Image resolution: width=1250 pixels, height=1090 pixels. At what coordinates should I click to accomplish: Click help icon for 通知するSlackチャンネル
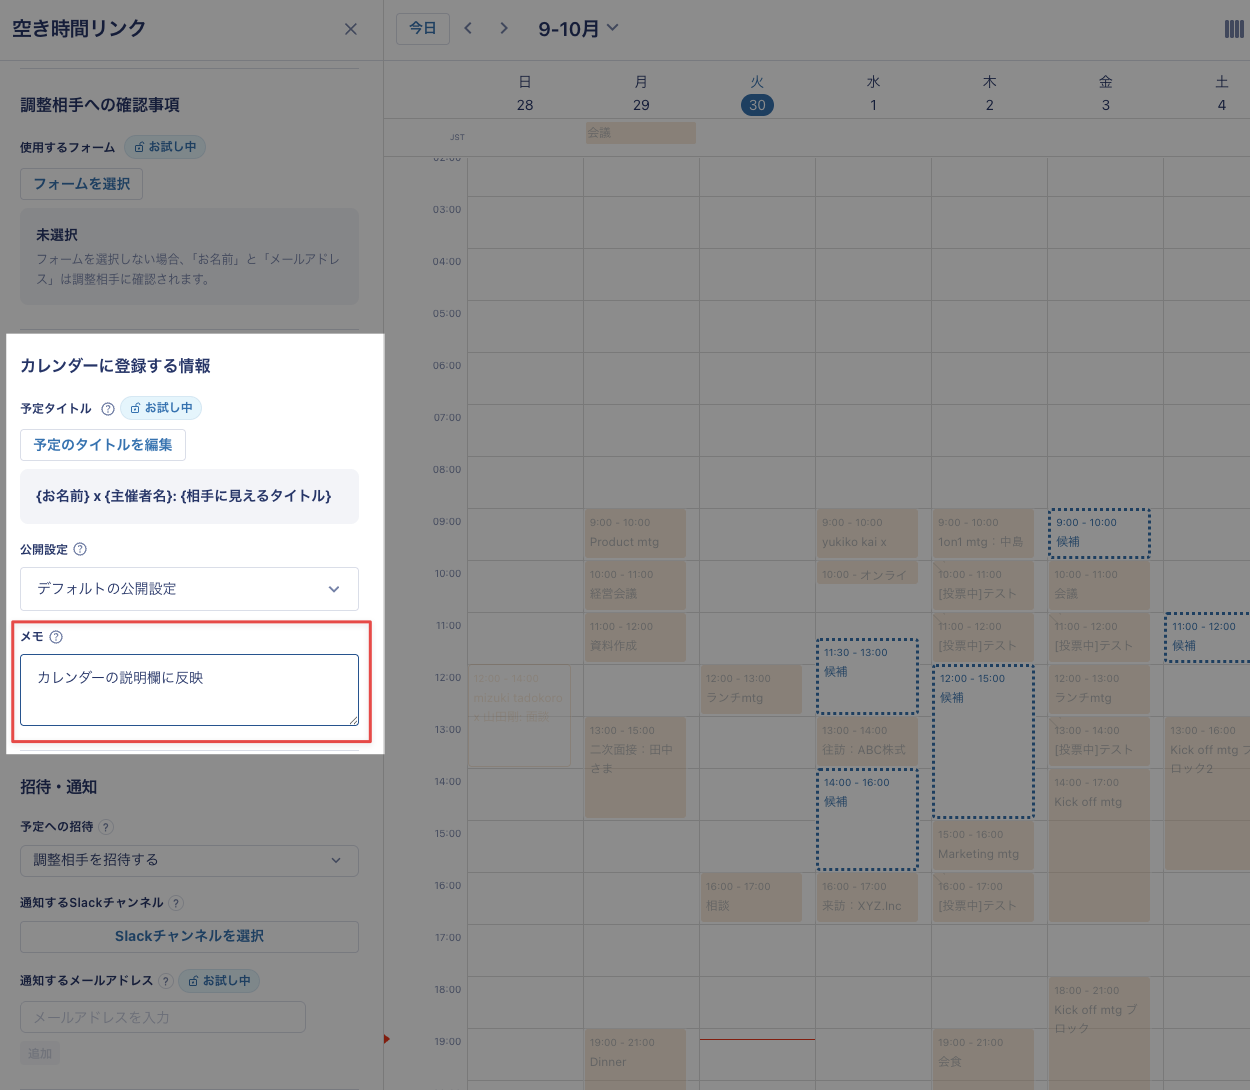pyautogui.click(x=176, y=903)
